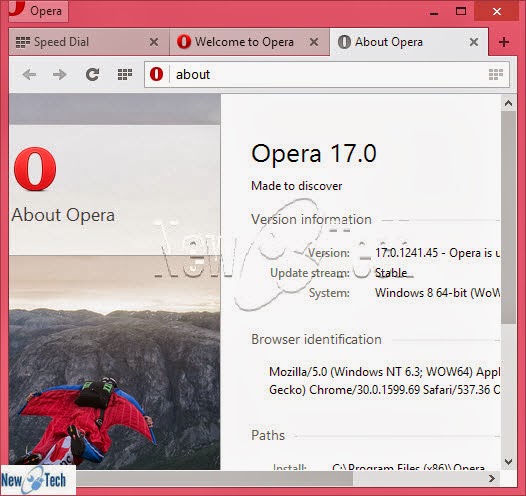Click the Made to discover text
Screen dimensions: 526x496
tap(297, 186)
